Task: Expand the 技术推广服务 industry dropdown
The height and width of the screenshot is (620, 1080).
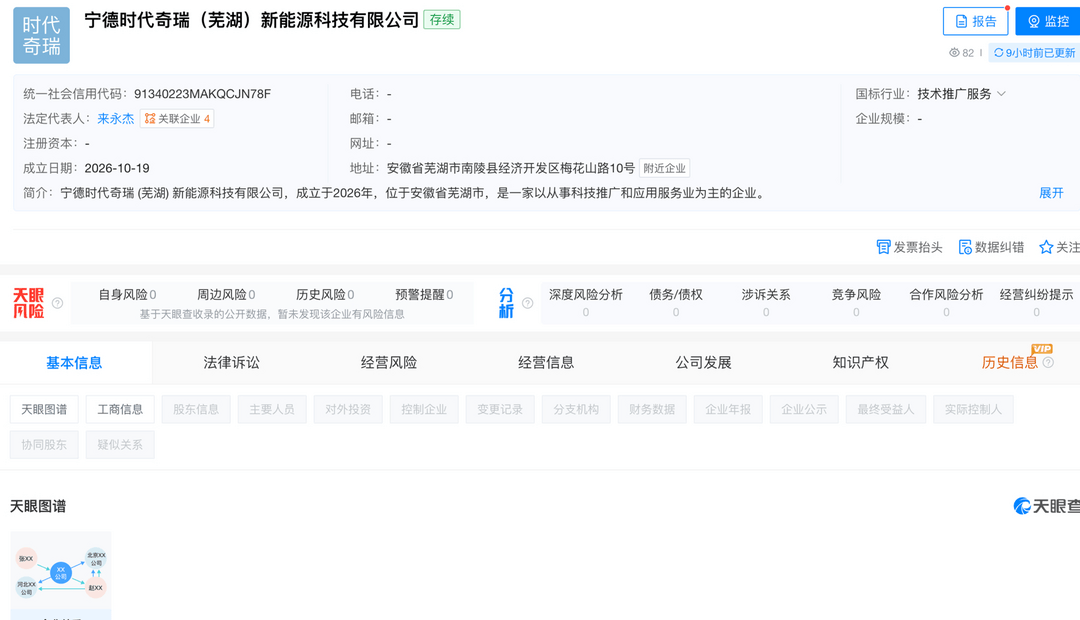Action: [x=1001, y=94]
